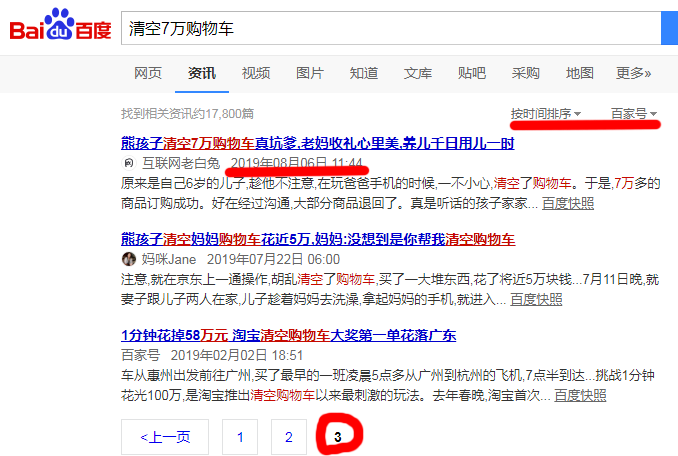Open the 知道 tab
The width and height of the screenshot is (678, 456).
(x=364, y=73)
